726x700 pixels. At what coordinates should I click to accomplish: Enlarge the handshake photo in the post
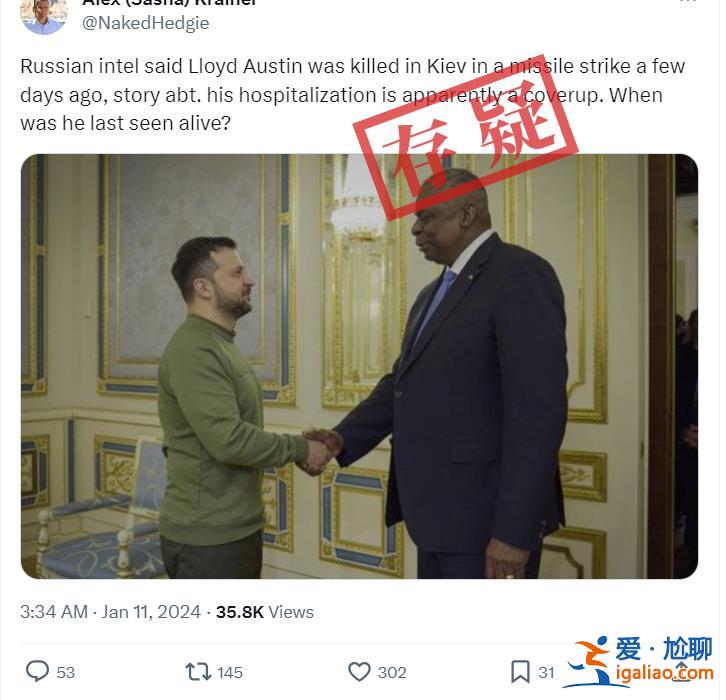coord(359,366)
